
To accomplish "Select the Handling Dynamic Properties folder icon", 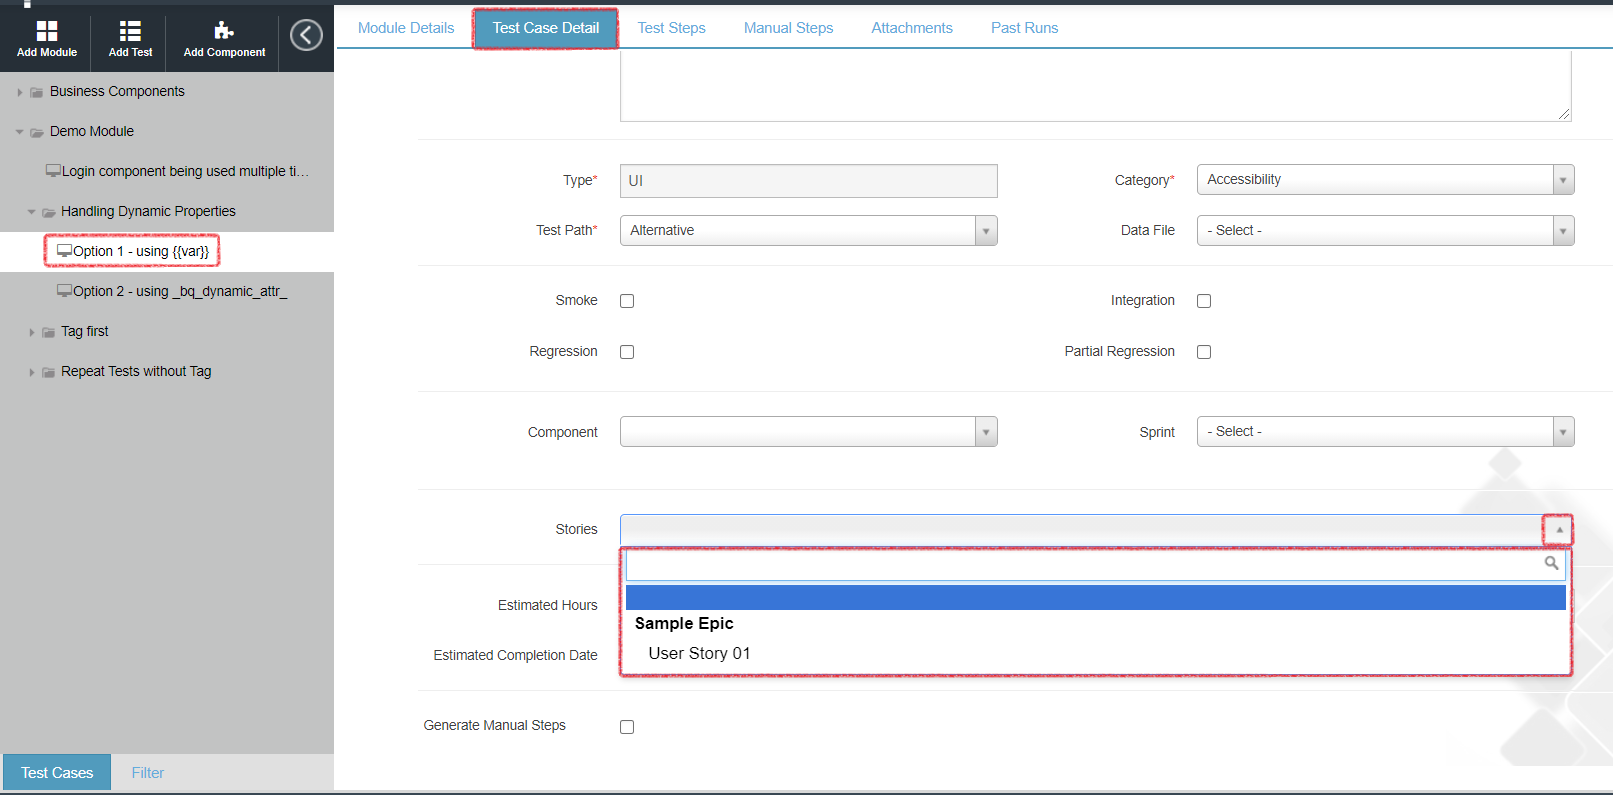I will (x=48, y=212).
